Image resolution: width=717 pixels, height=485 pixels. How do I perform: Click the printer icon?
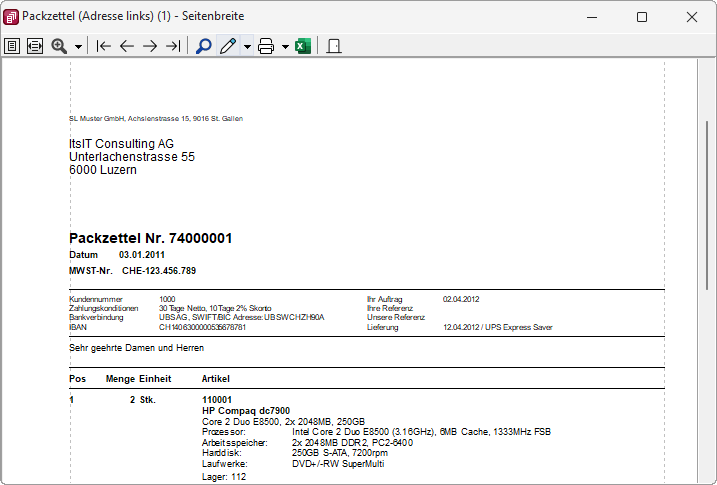click(266, 46)
